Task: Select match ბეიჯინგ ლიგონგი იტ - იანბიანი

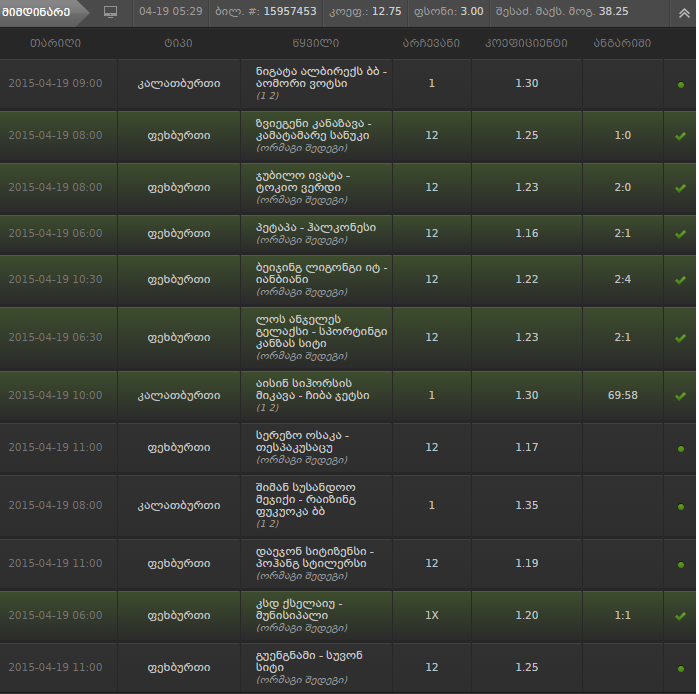Action: click(x=321, y=273)
